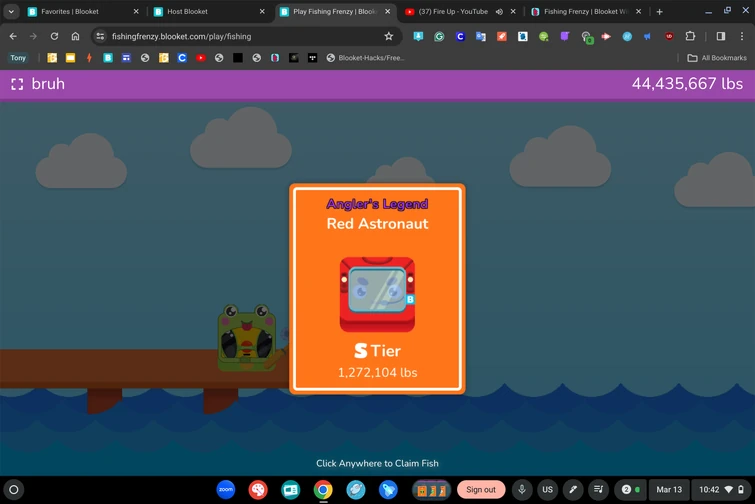
Task: Click Claim Fish prompt text
Action: coord(378,463)
